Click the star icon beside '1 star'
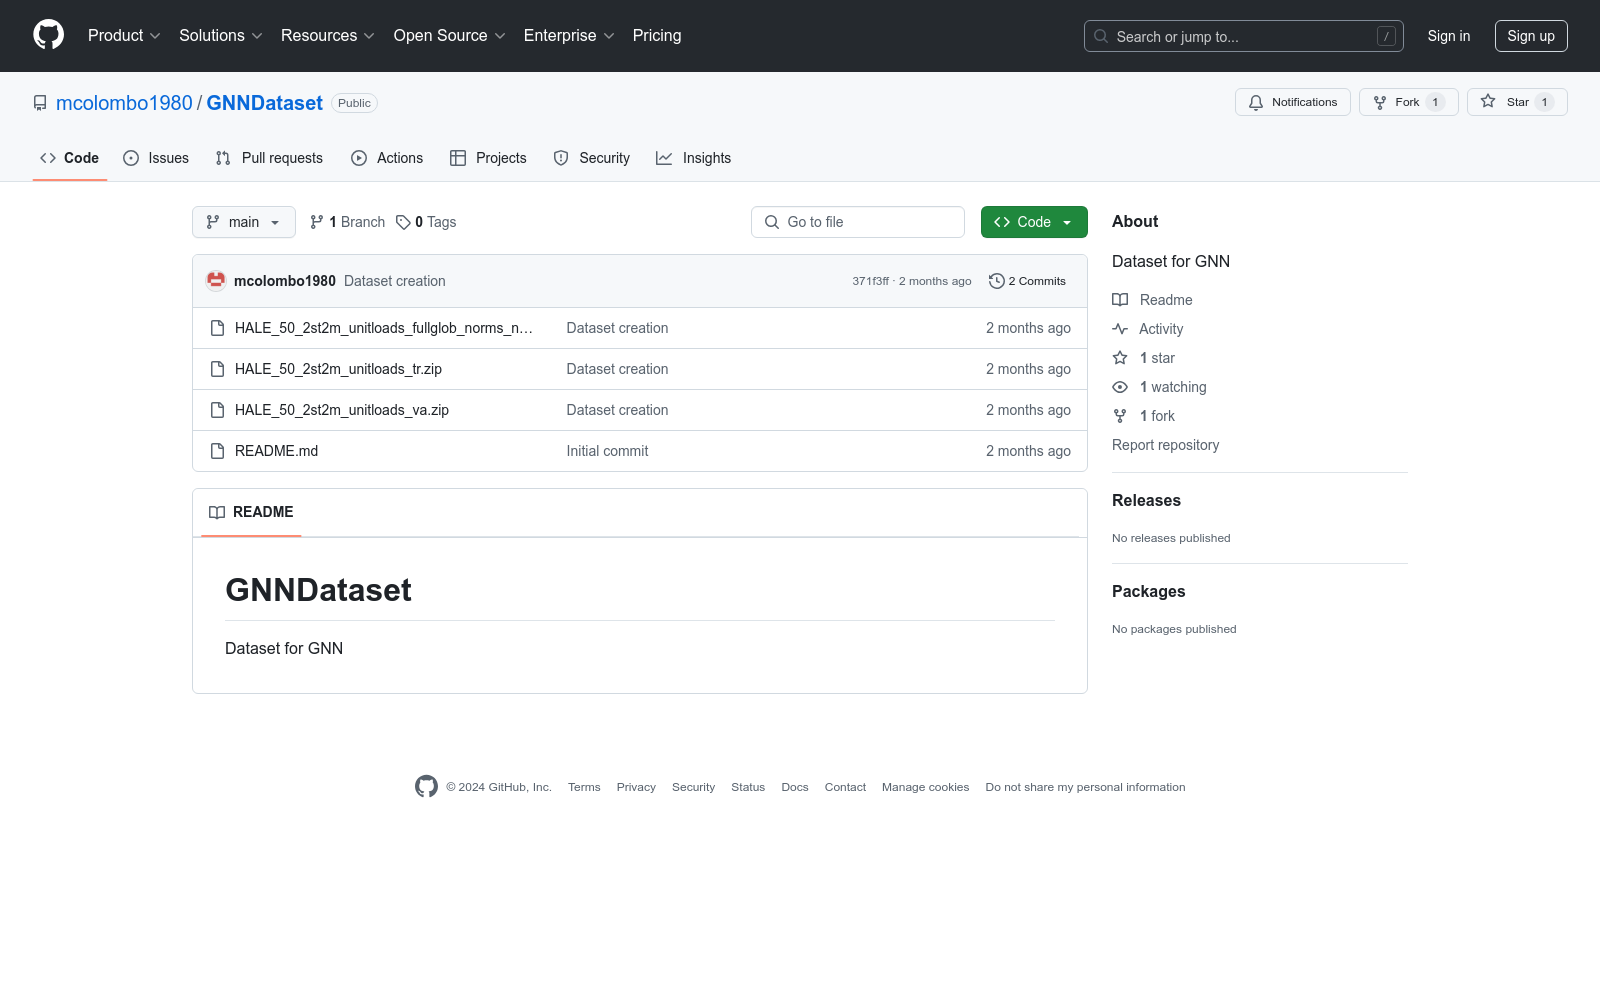The height and width of the screenshot is (1000, 1600). pyautogui.click(x=1120, y=358)
